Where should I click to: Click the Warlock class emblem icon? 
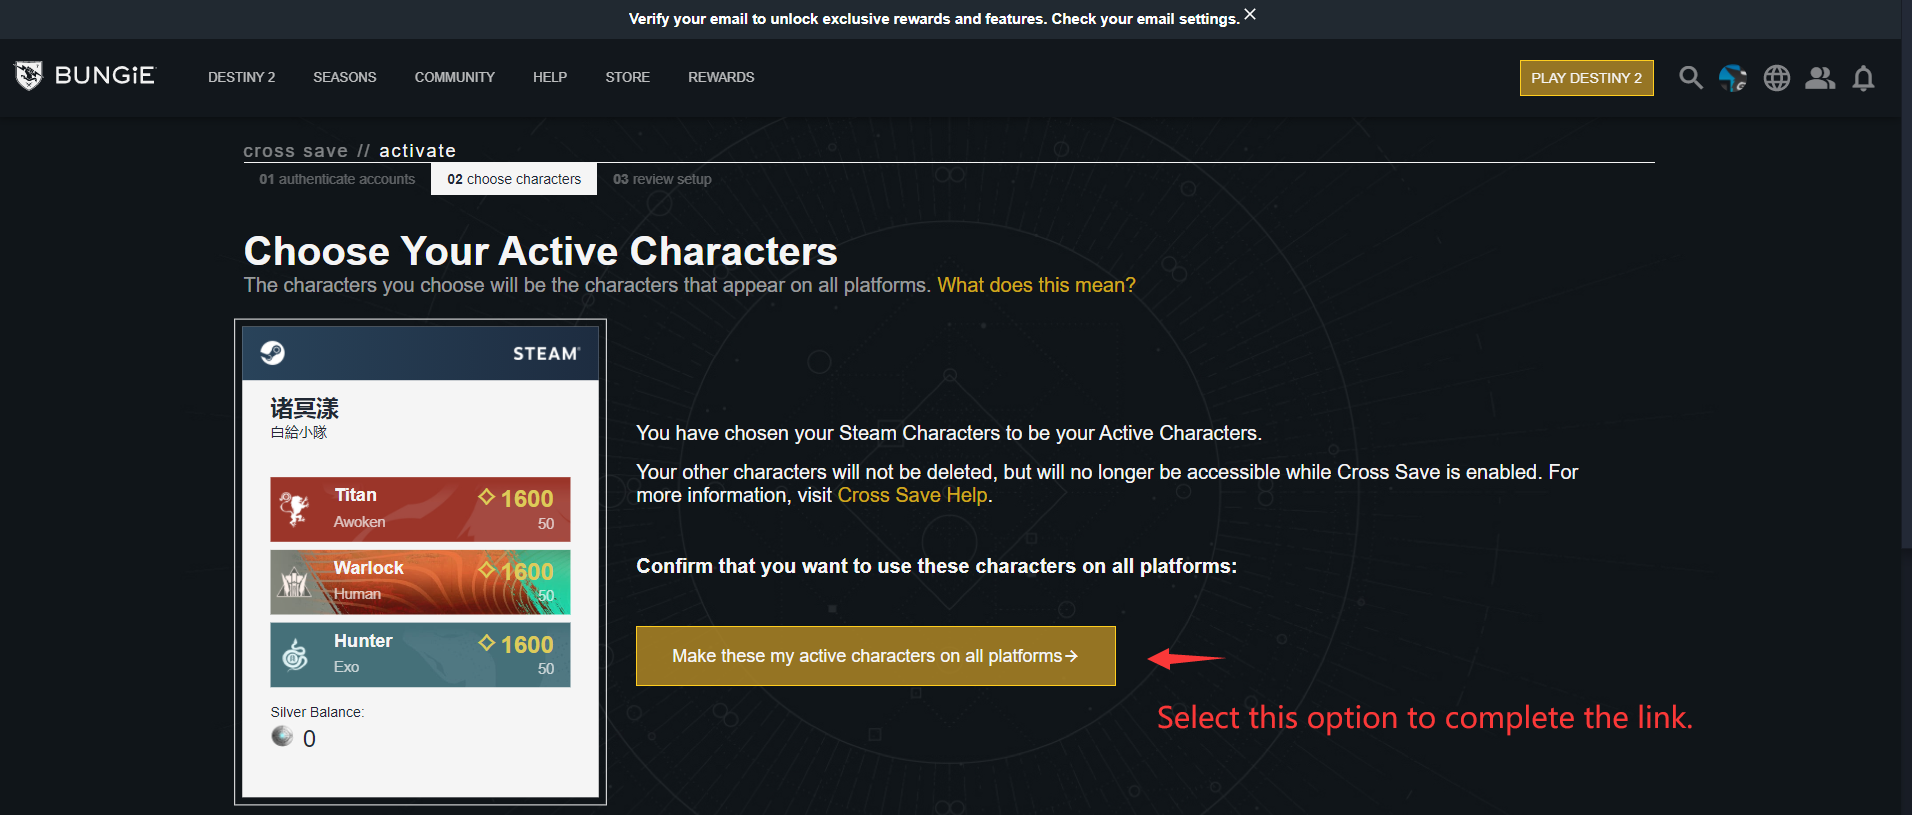(294, 582)
